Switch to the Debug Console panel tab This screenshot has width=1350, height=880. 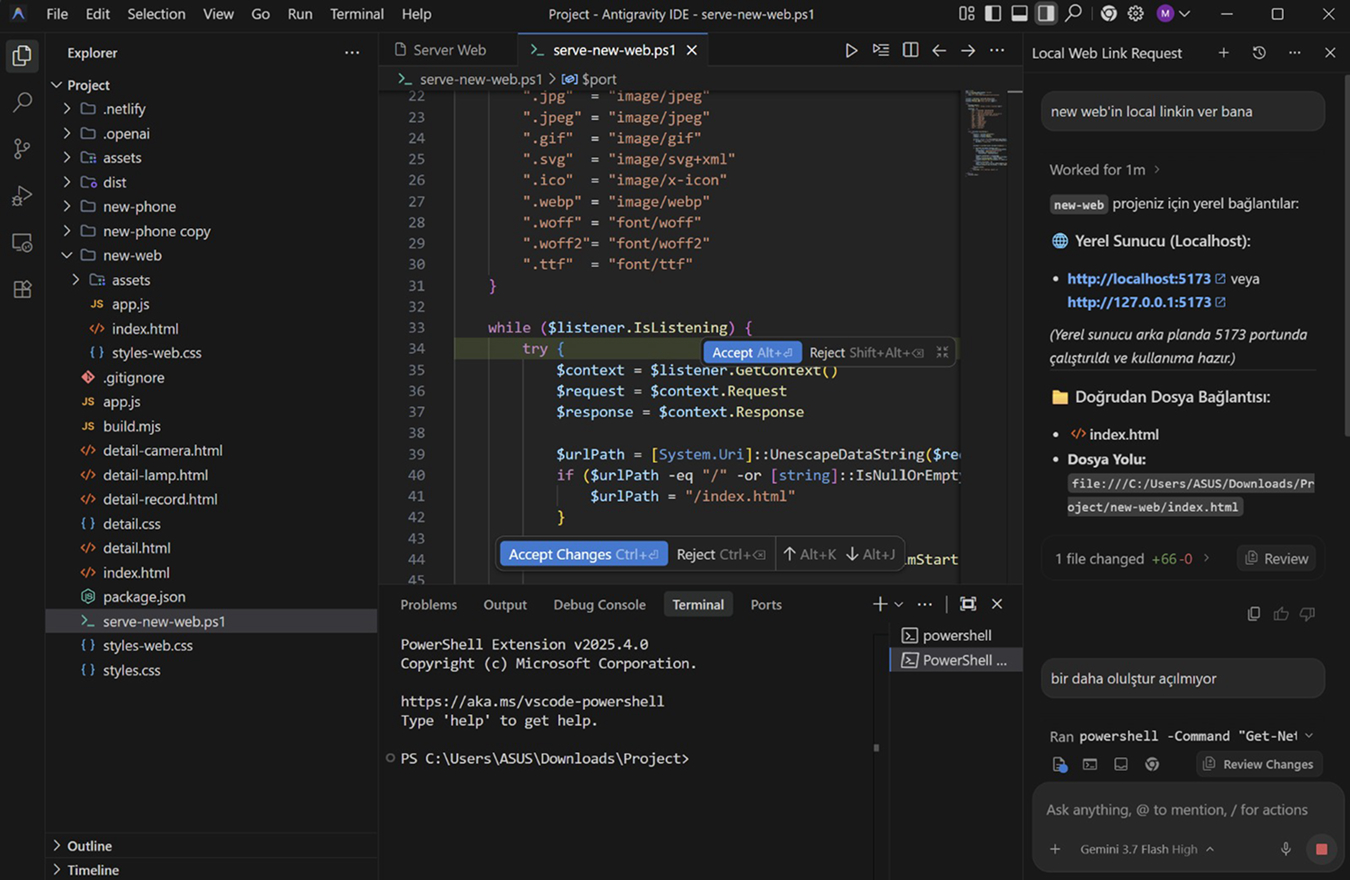click(599, 604)
